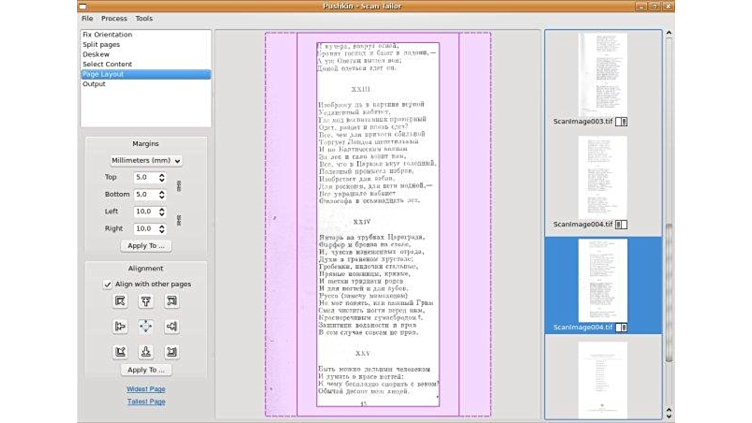This screenshot has height=423, width=752.
Task: Select bottom-right alignment icon
Action: (171, 352)
